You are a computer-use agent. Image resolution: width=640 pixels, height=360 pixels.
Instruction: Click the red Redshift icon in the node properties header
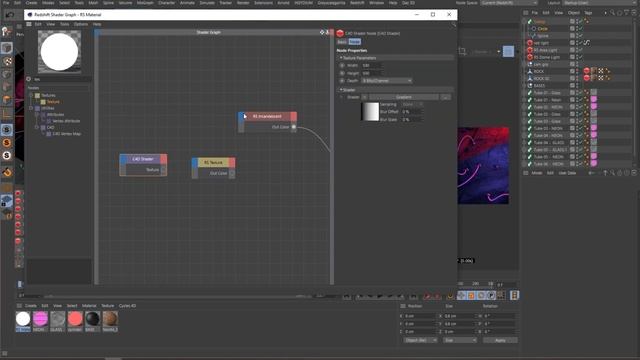click(x=340, y=33)
